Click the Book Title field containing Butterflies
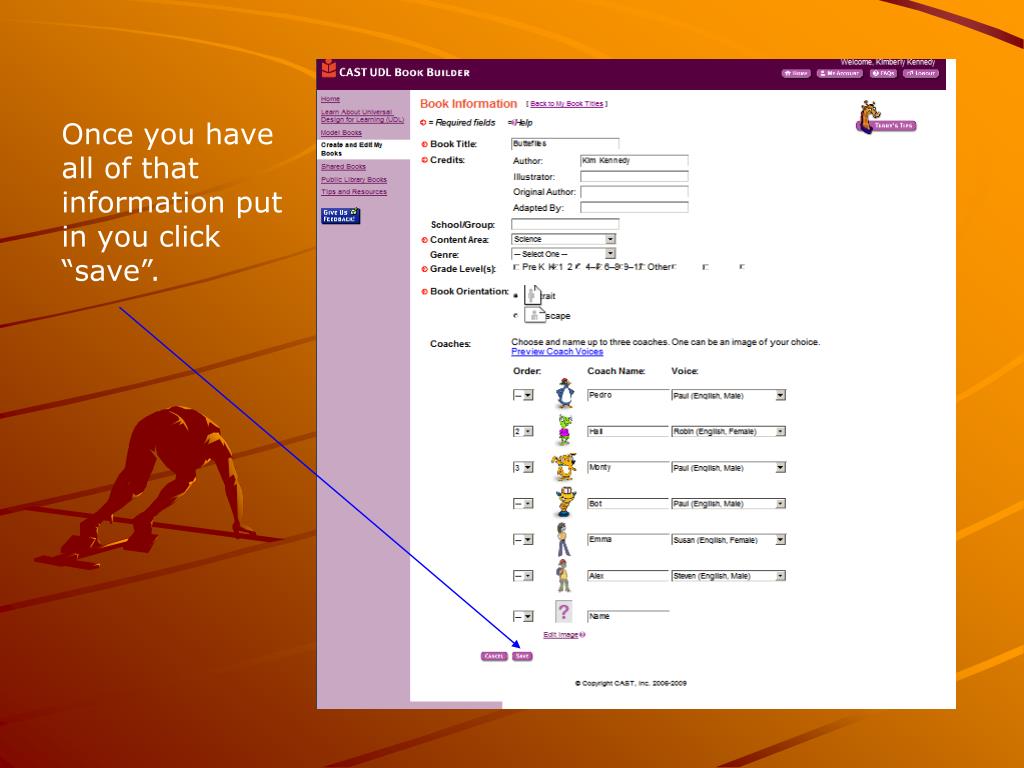The image size is (1024, 768). [x=565, y=144]
